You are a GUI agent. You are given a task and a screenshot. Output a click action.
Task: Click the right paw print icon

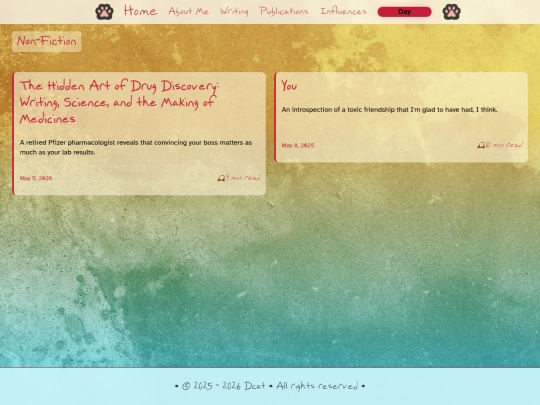(x=451, y=12)
